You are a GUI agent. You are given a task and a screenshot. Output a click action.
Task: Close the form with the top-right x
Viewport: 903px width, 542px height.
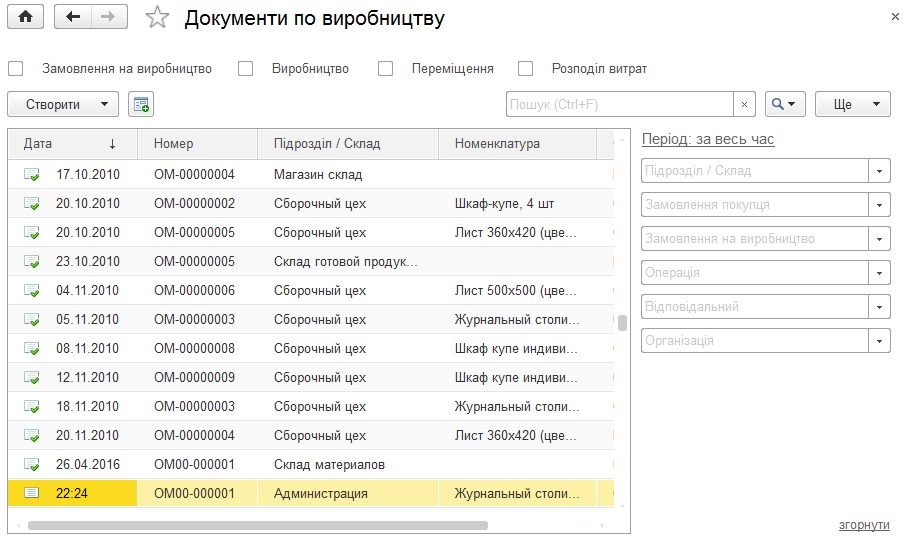click(895, 17)
